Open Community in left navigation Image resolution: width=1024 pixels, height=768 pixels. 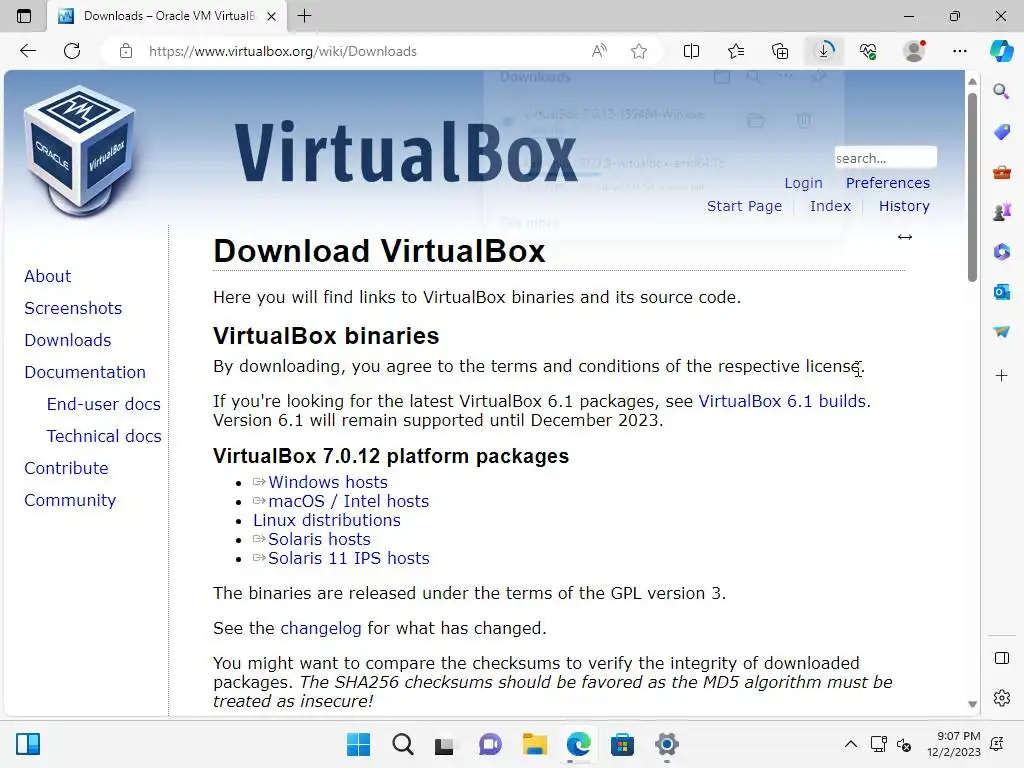[70, 500]
